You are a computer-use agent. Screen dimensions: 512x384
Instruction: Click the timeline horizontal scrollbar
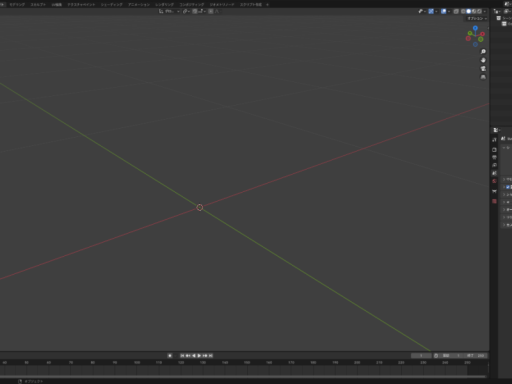pyautogui.click(x=243, y=377)
